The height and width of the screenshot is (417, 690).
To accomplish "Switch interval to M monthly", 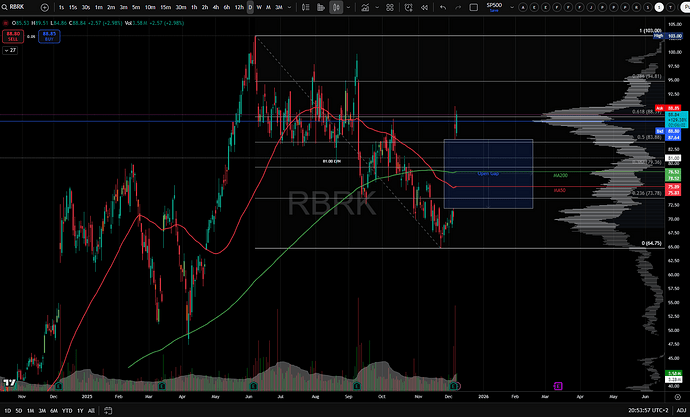I will (x=268, y=7).
